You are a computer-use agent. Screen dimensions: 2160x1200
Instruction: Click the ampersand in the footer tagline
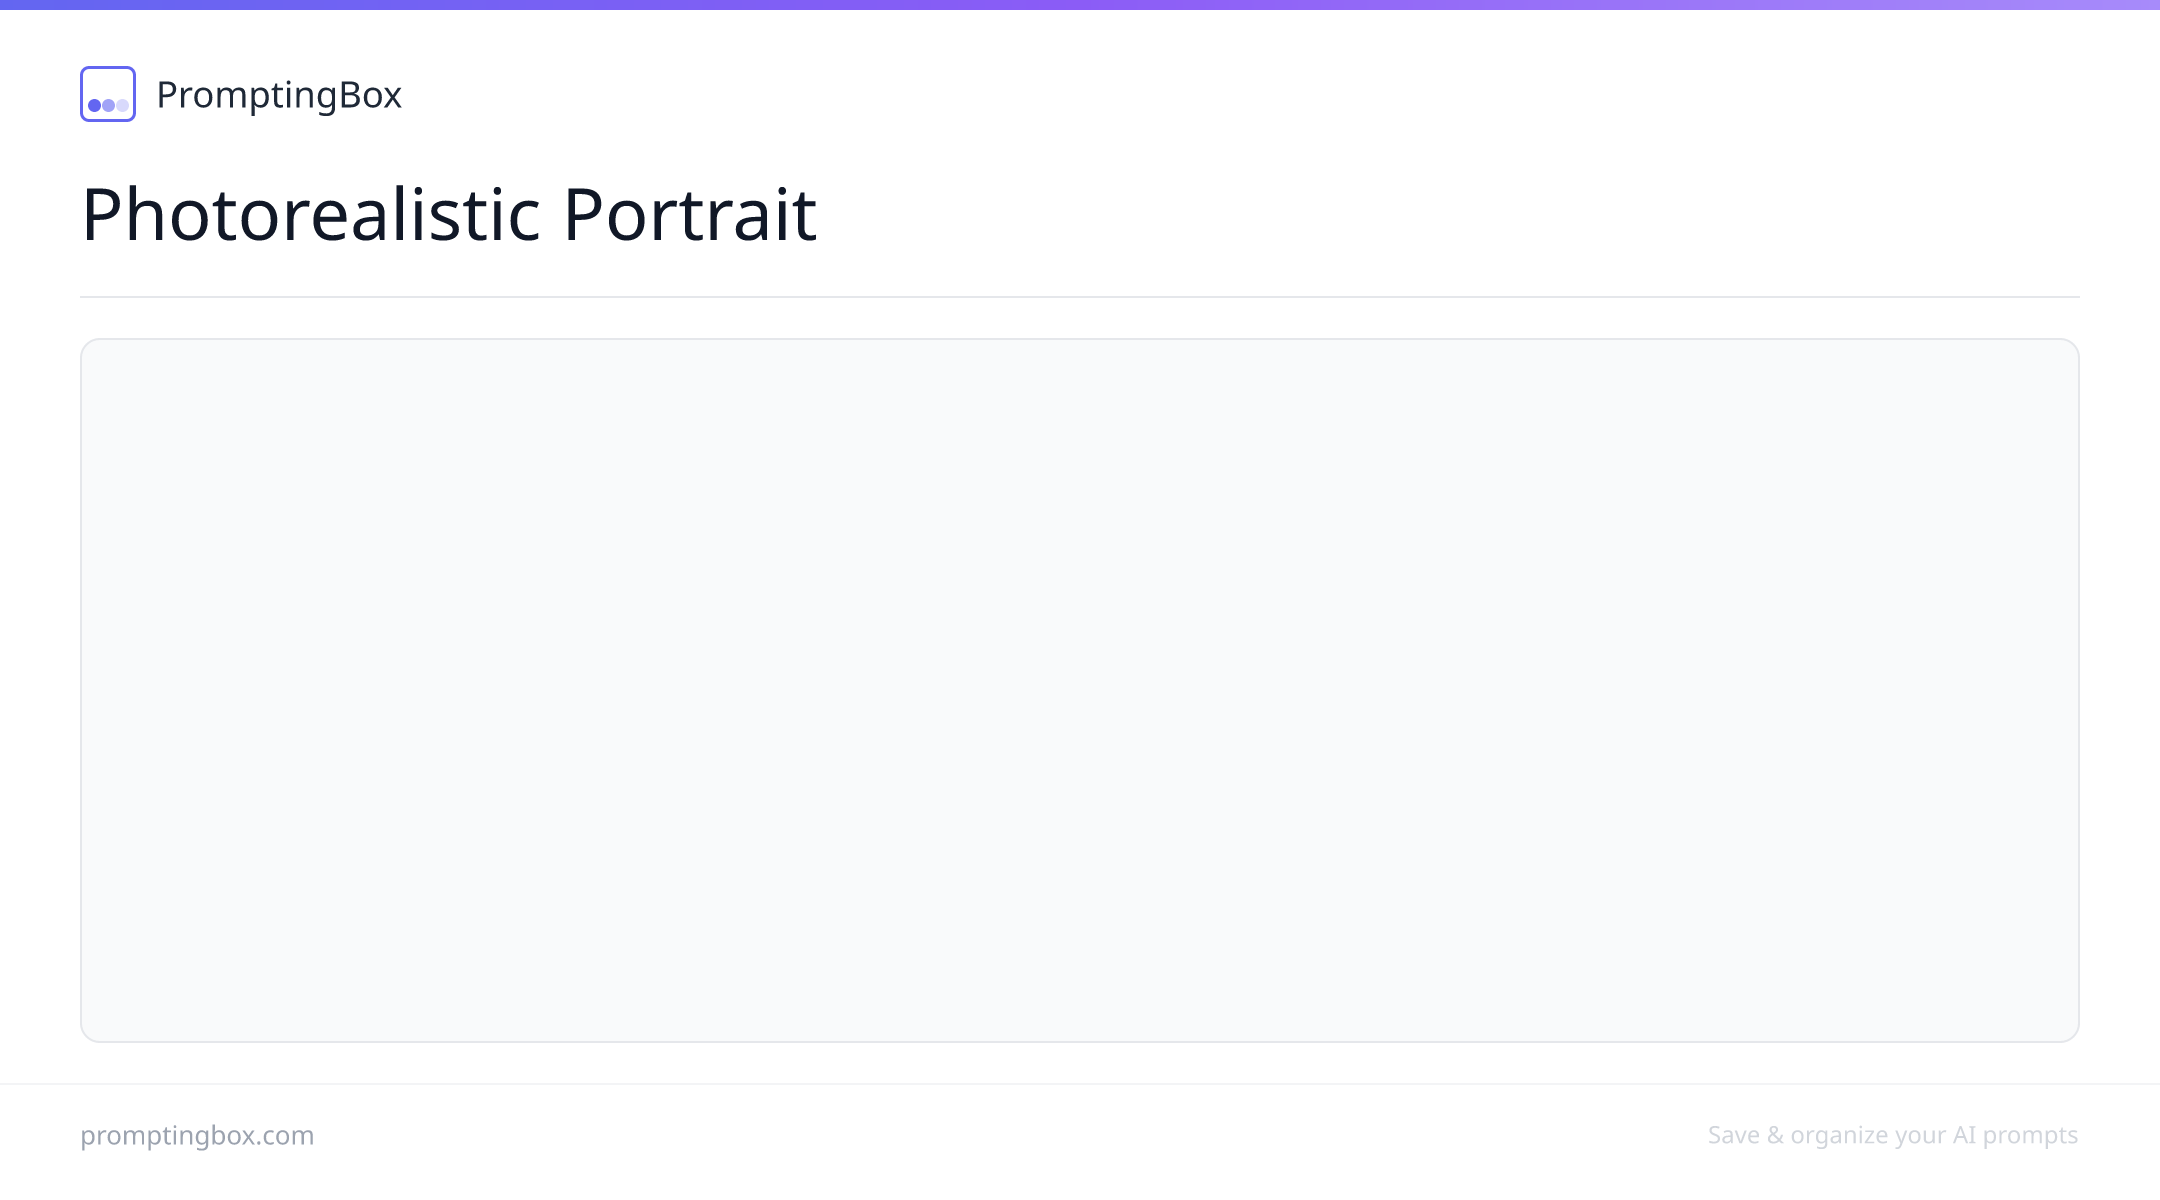1775,1135
